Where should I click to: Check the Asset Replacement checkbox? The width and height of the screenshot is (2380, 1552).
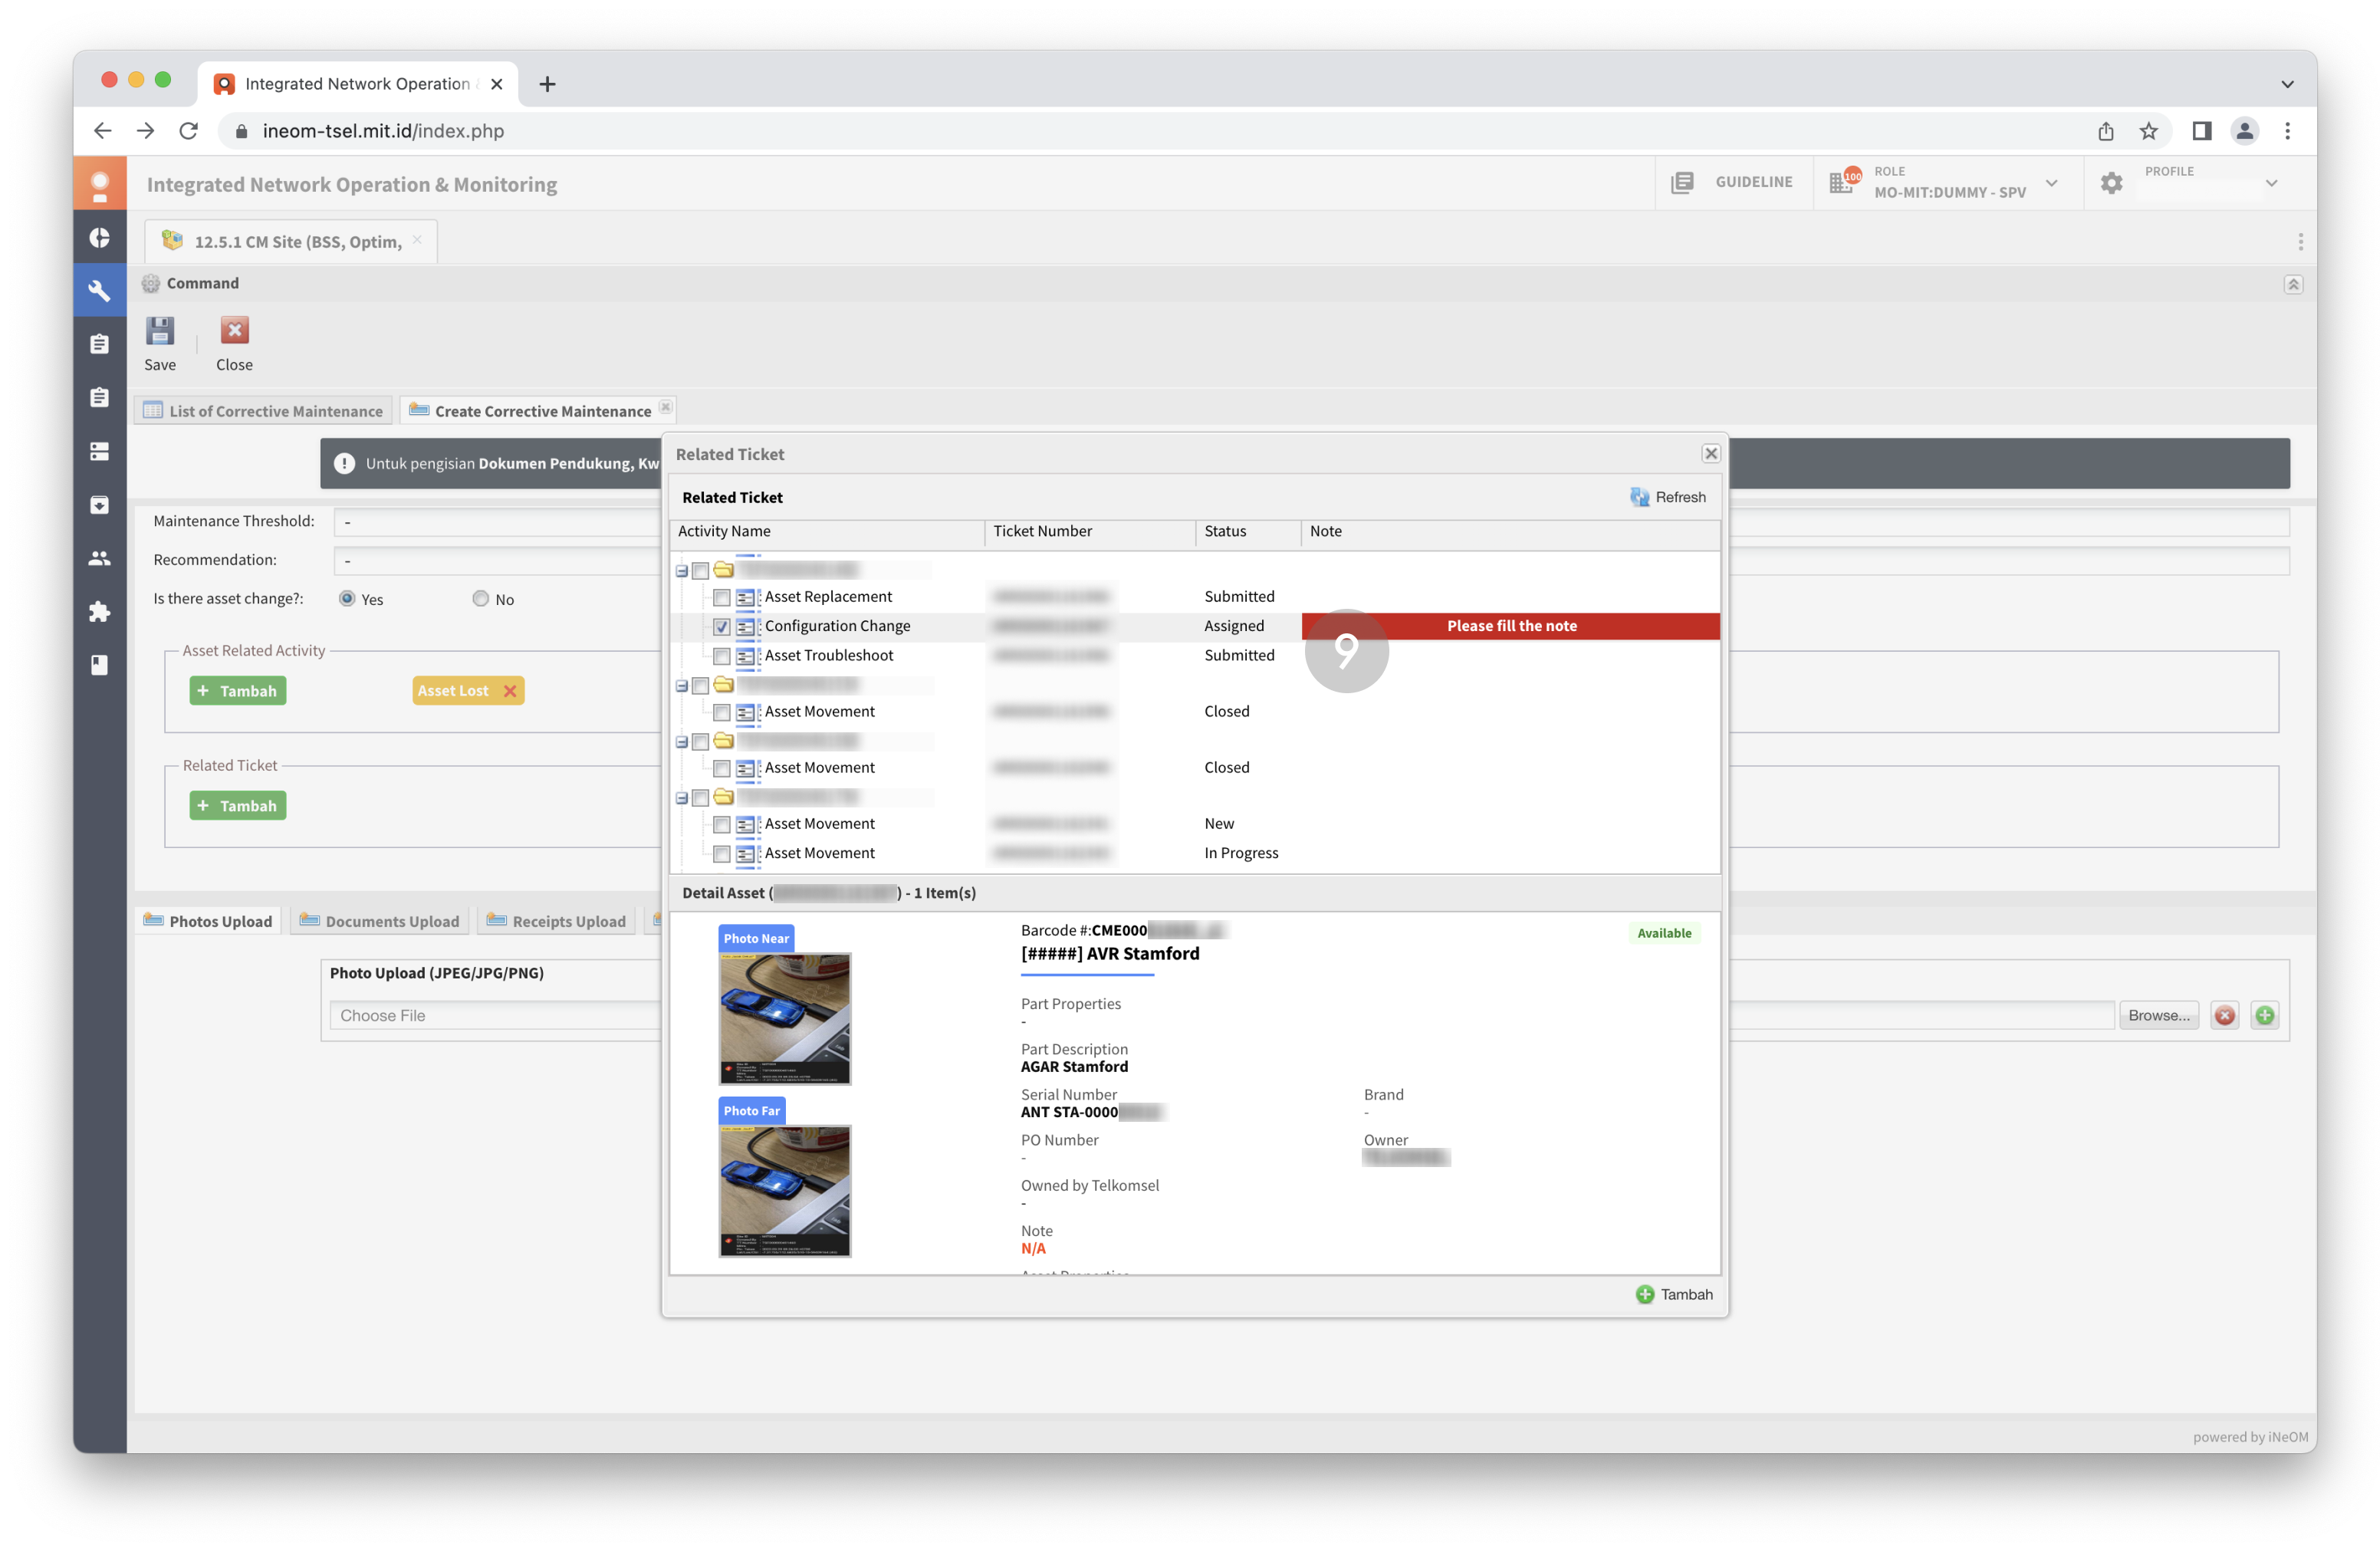pyautogui.click(x=721, y=597)
